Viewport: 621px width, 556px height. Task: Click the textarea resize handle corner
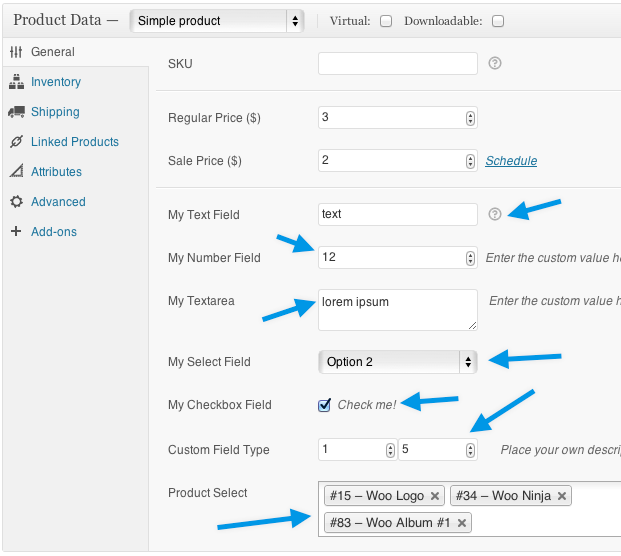472,326
